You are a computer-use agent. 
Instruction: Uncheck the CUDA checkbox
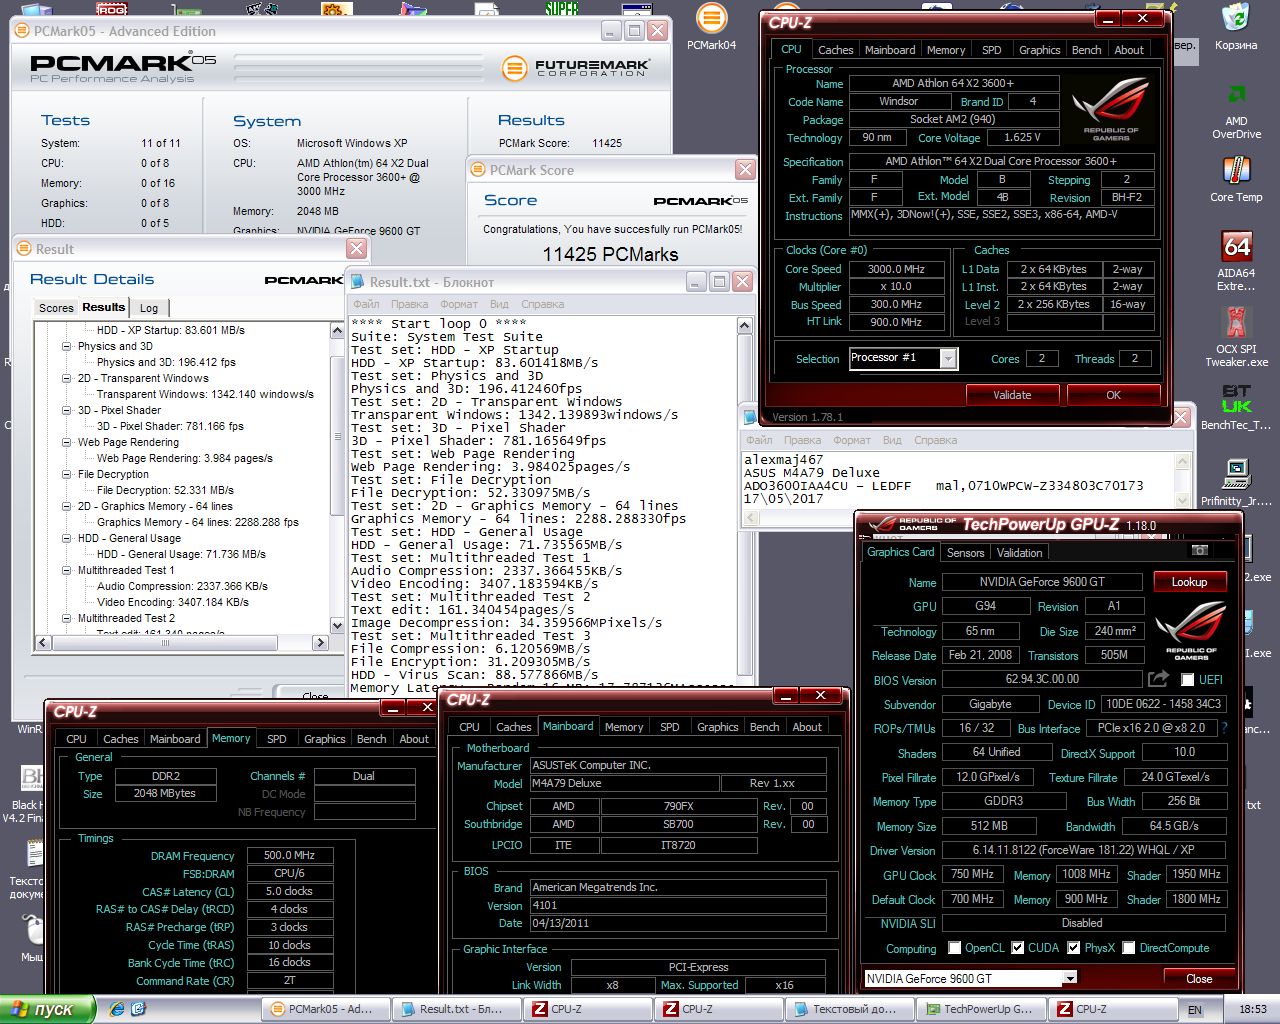point(1018,948)
